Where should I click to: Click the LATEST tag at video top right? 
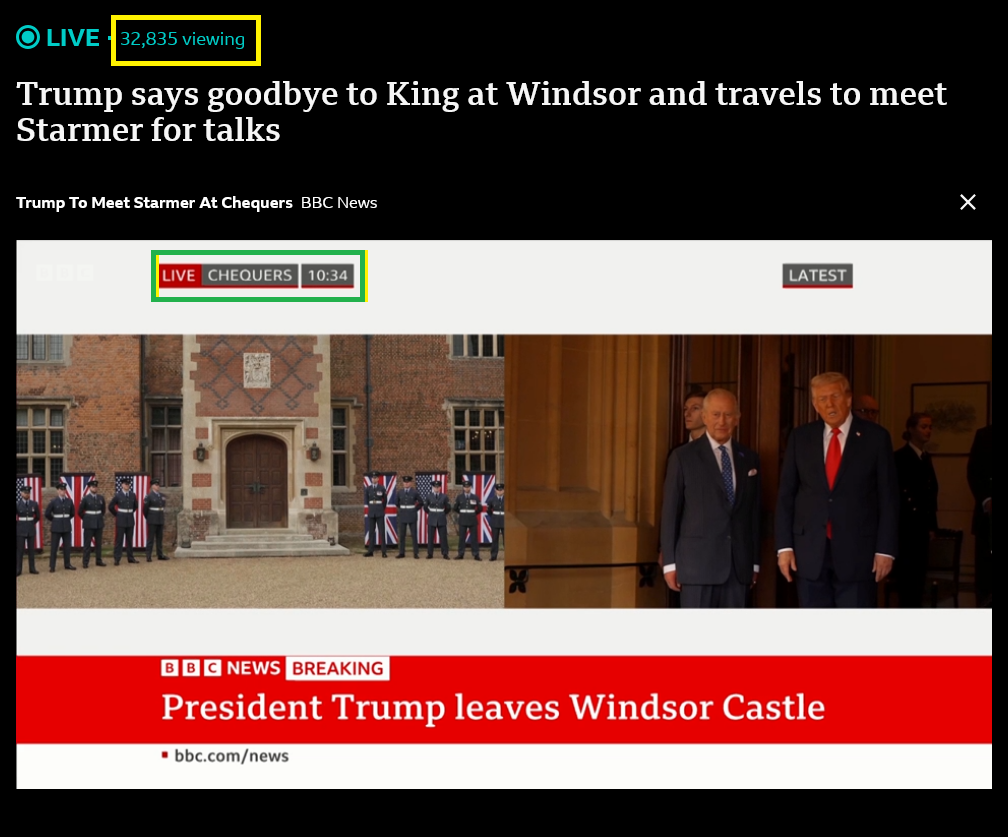click(x=817, y=275)
